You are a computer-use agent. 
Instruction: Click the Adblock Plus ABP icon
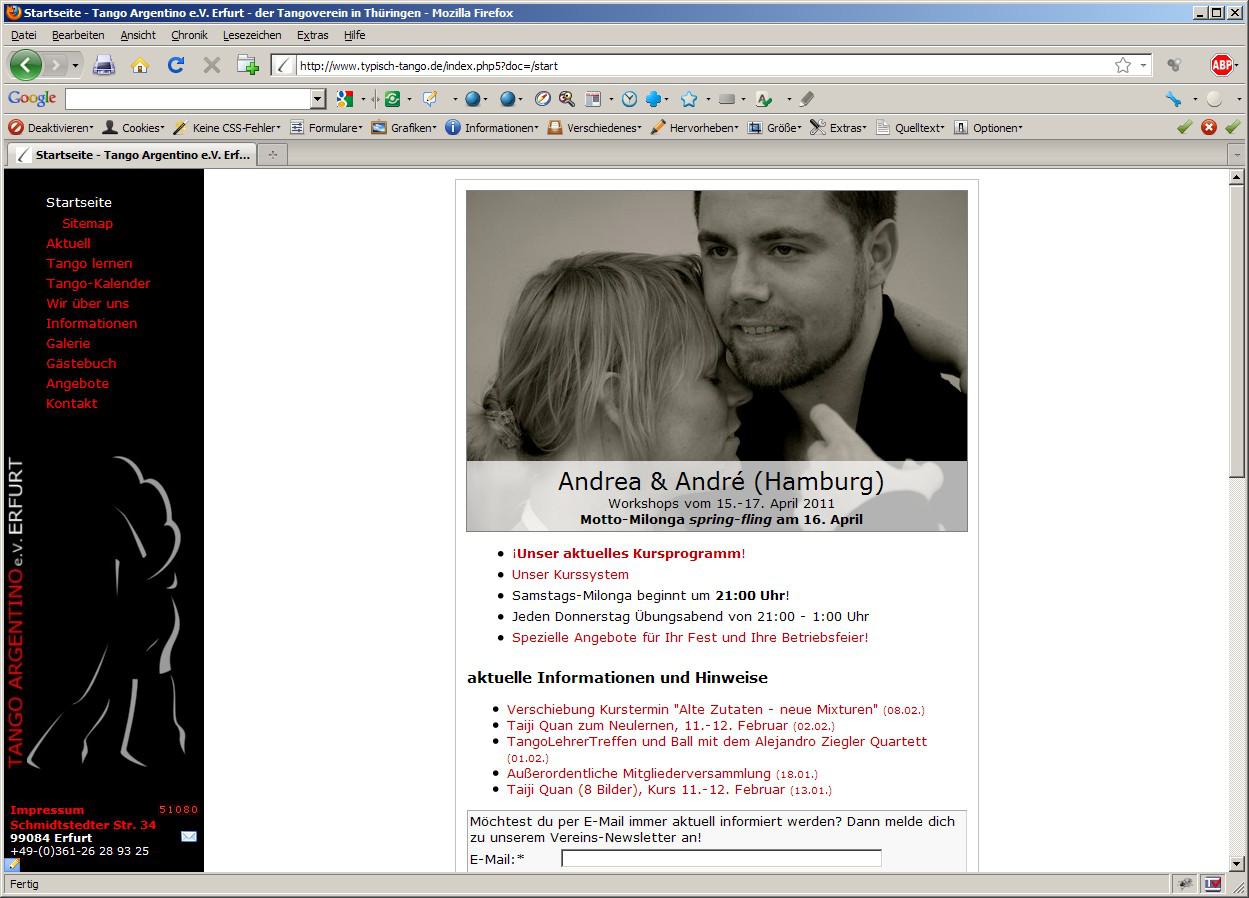coord(1221,65)
